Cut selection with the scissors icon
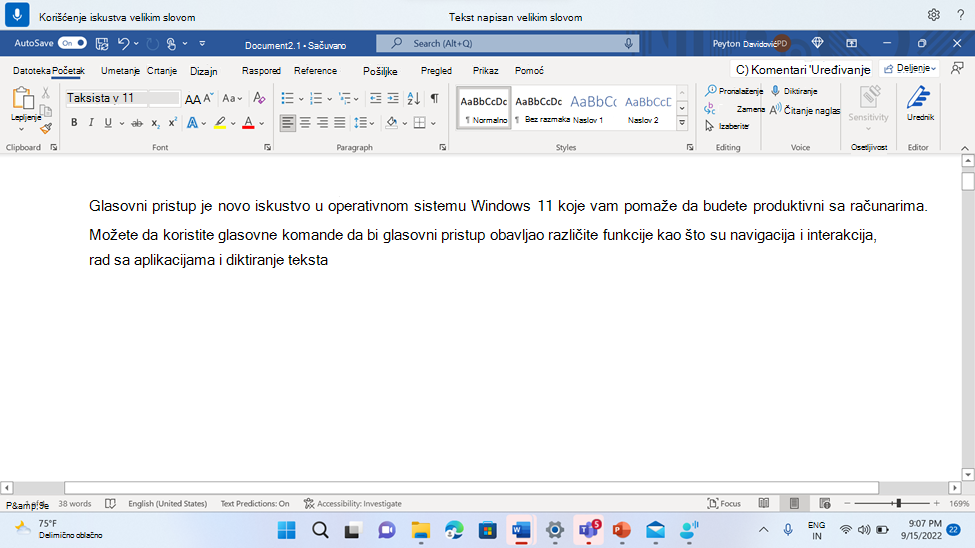This screenshot has height=548, width=975. click(x=45, y=93)
